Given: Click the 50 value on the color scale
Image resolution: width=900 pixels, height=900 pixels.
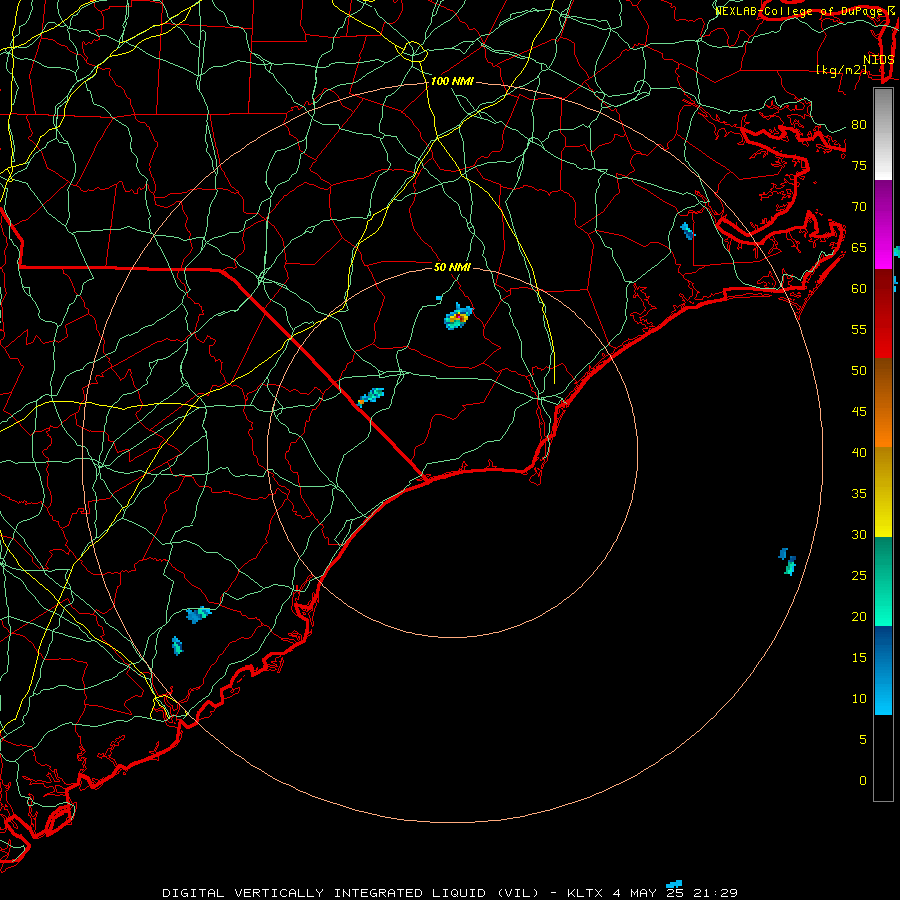Looking at the screenshot, I should pyautogui.click(x=859, y=370).
